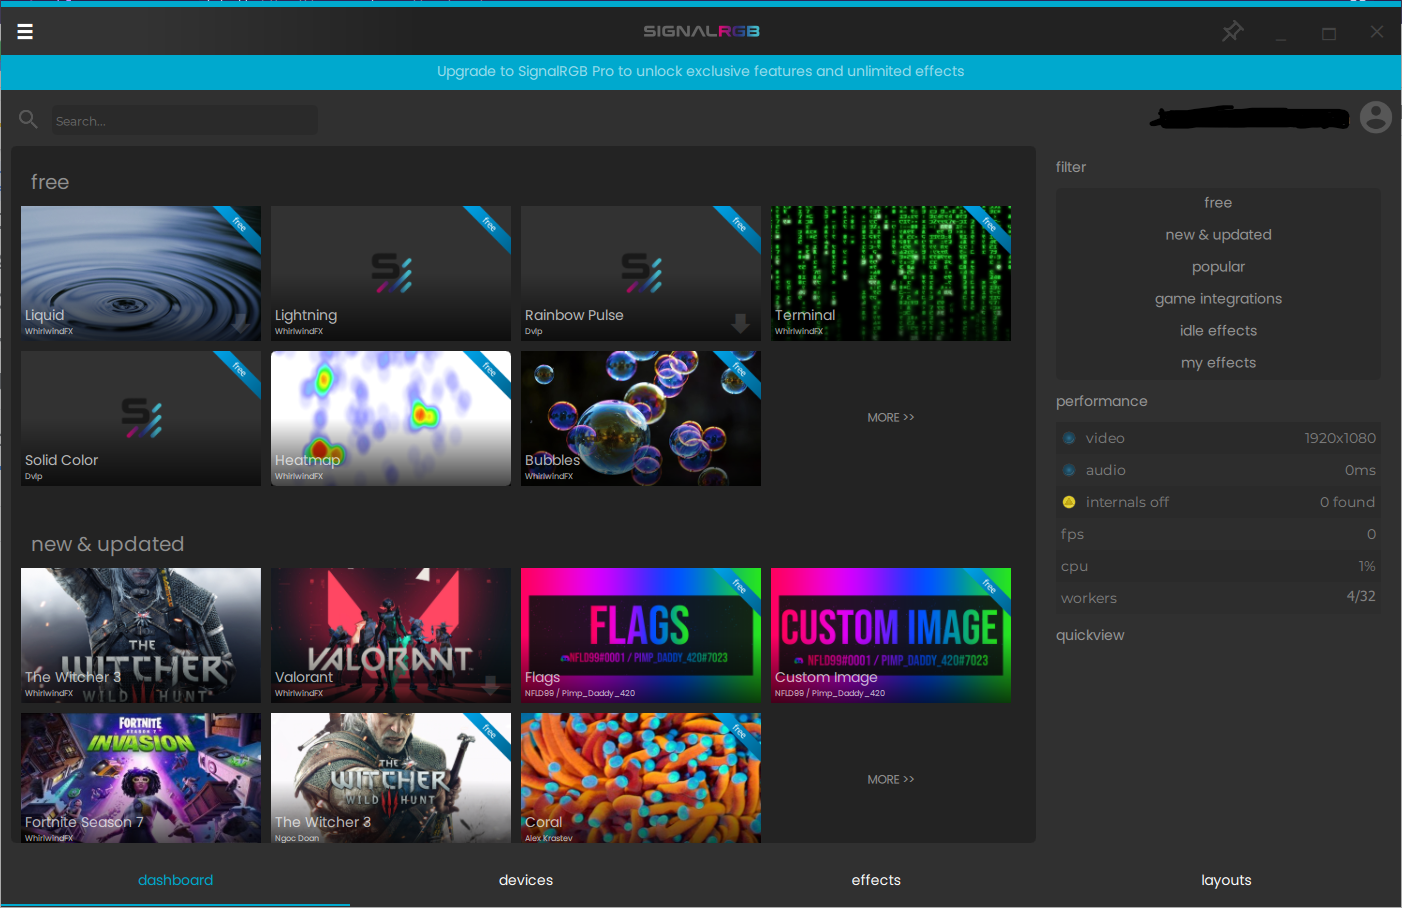This screenshot has width=1402, height=908.
Task: Expand new & updated effects with MORE
Action: coord(890,779)
